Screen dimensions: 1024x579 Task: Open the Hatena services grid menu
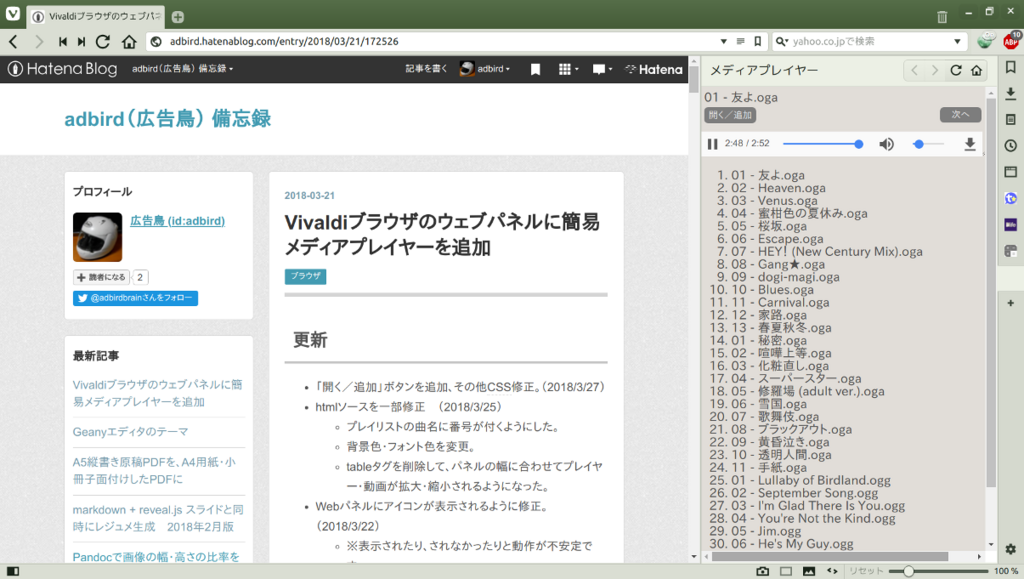click(568, 69)
